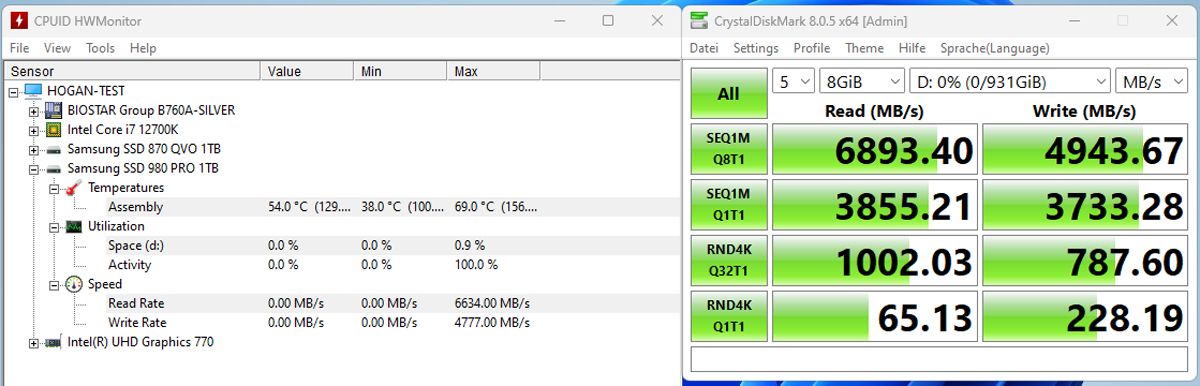This screenshot has width=1200, height=386.
Task: Open the Tools menu in HWMonitor
Action: pyautogui.click(x=100, y=48)
